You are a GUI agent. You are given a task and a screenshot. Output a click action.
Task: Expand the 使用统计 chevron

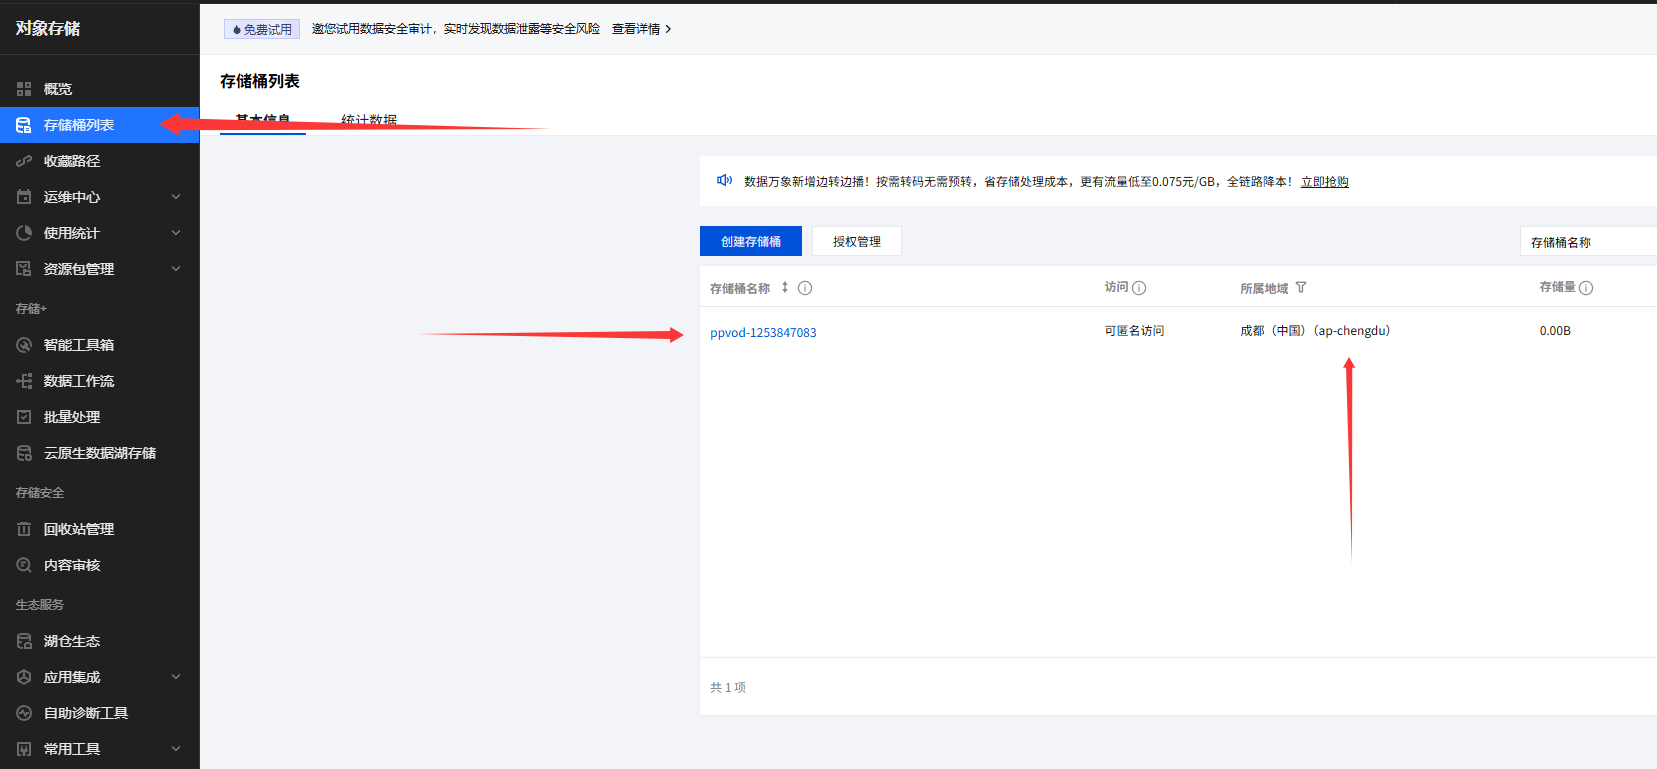(176, 233)
